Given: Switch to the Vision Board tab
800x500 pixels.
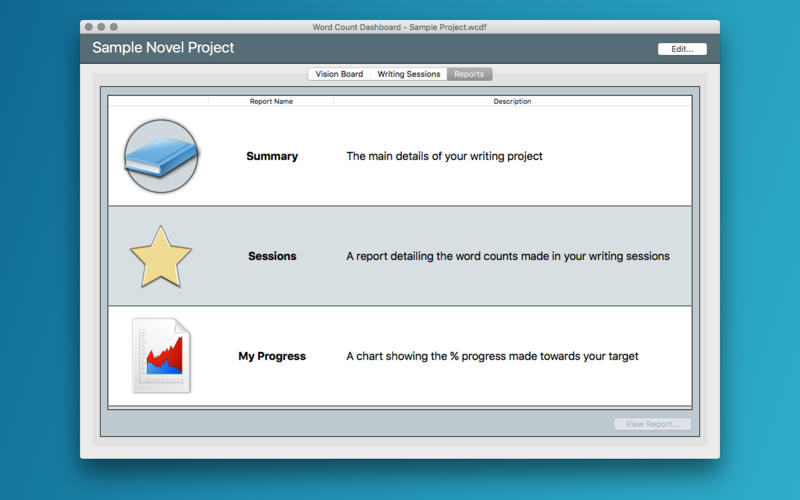Looking at the screenshot, I should click(x=339, y=74).
